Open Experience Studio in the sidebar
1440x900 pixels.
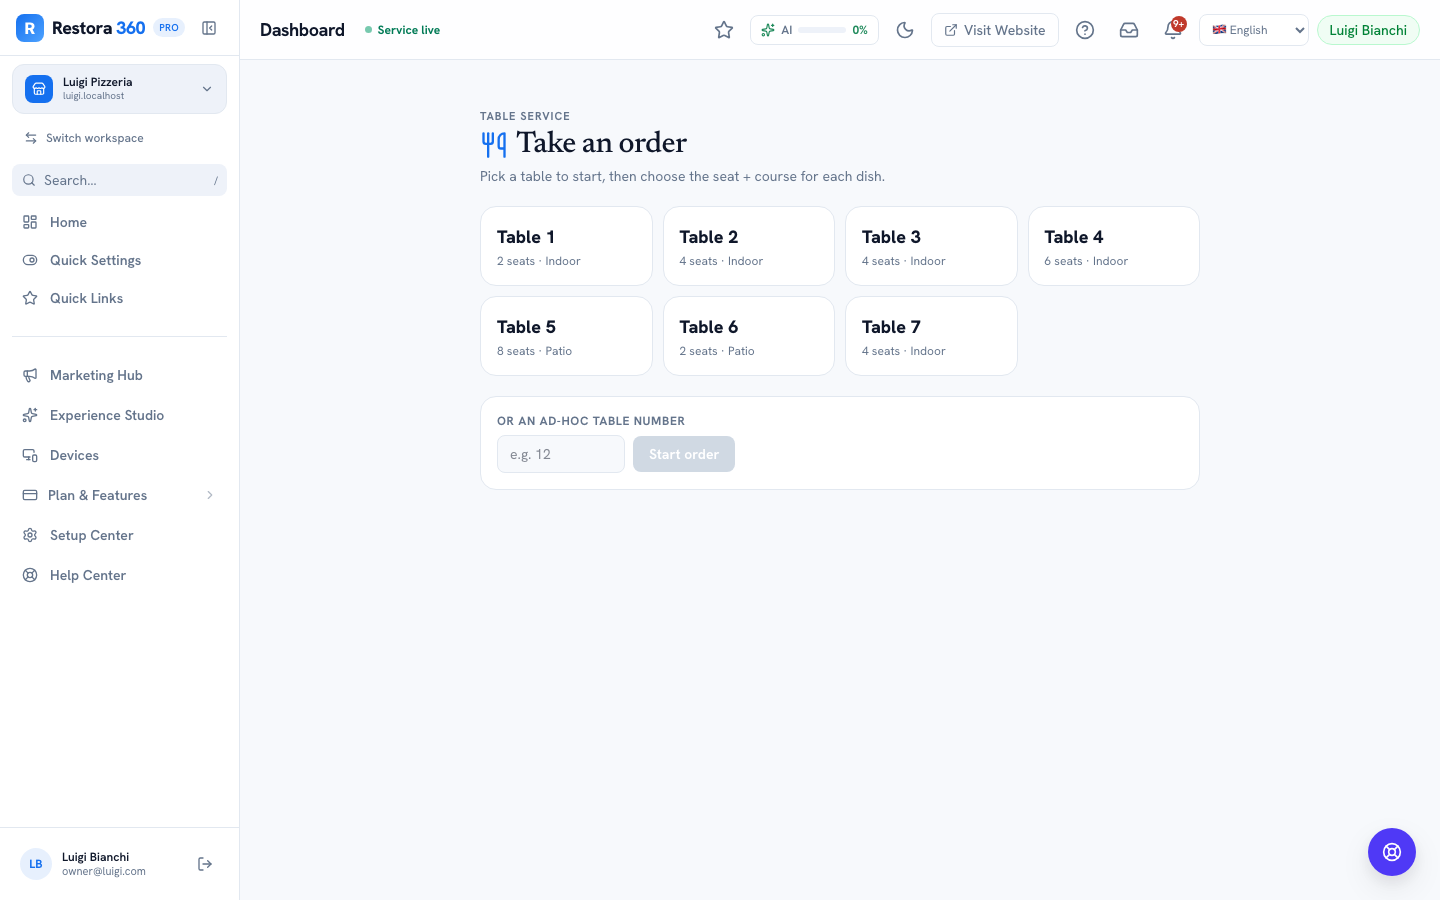coord(120,415)
